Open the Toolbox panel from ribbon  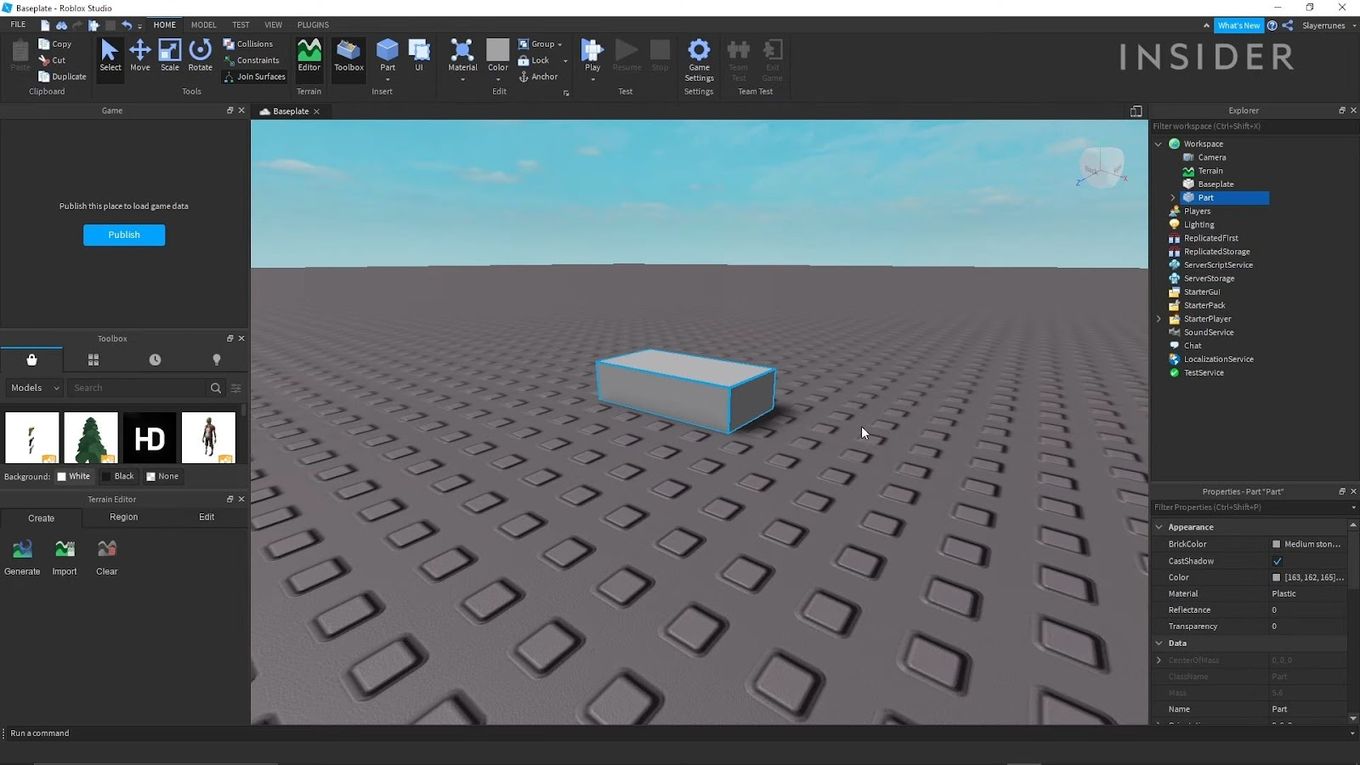349,55
